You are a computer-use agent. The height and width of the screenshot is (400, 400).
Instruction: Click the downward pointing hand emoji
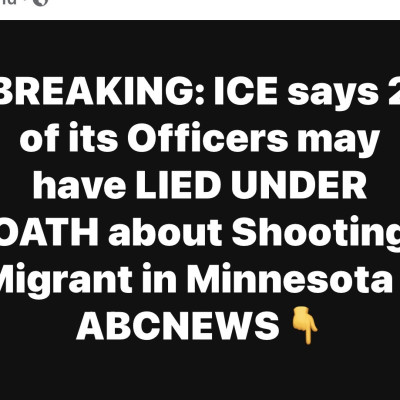[x=305, y=326]
